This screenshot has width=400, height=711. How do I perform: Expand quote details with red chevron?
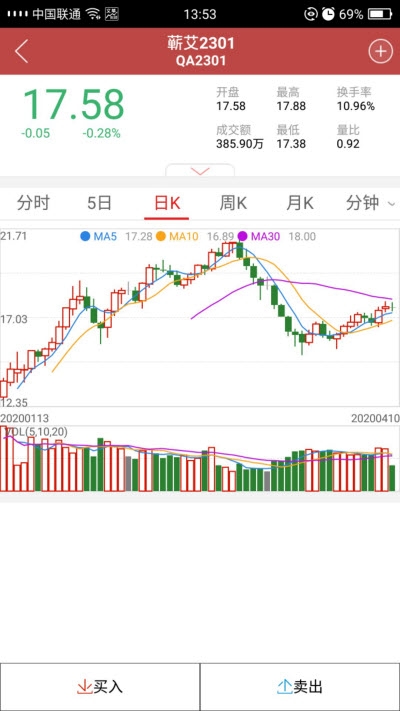(x=200, y=170)
